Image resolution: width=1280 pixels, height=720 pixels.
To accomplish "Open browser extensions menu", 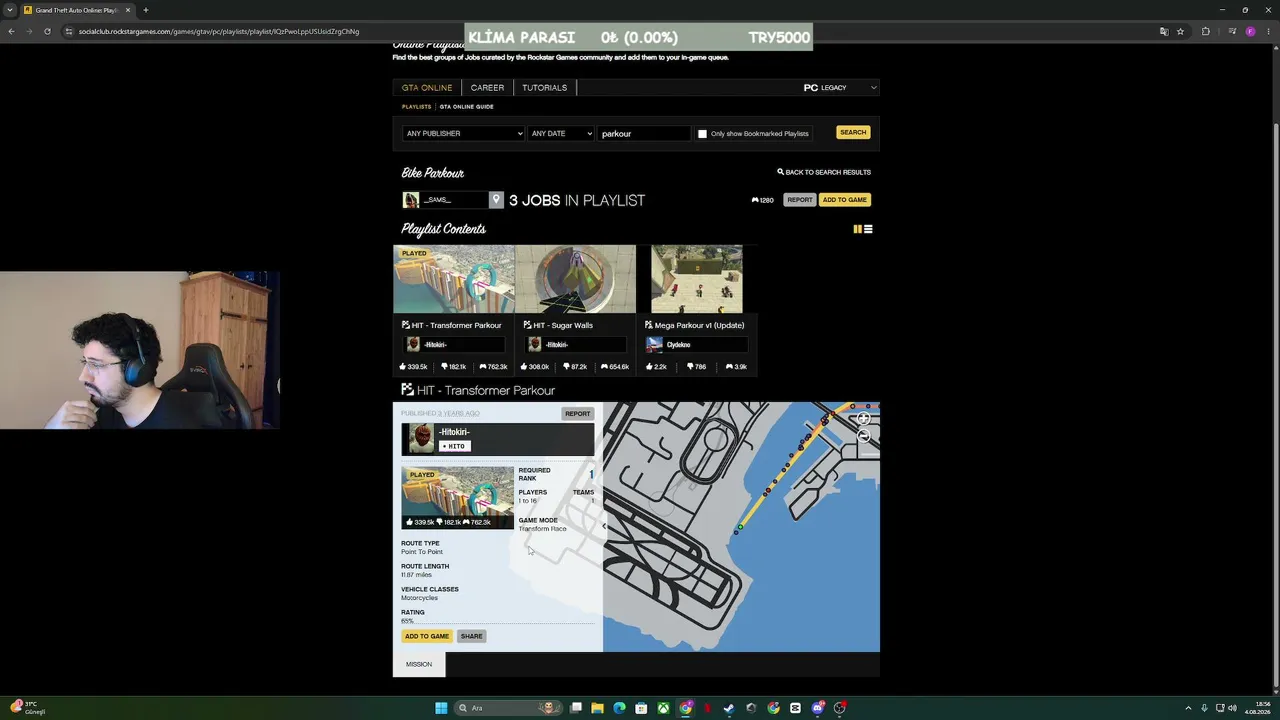I will [1205, 31].
